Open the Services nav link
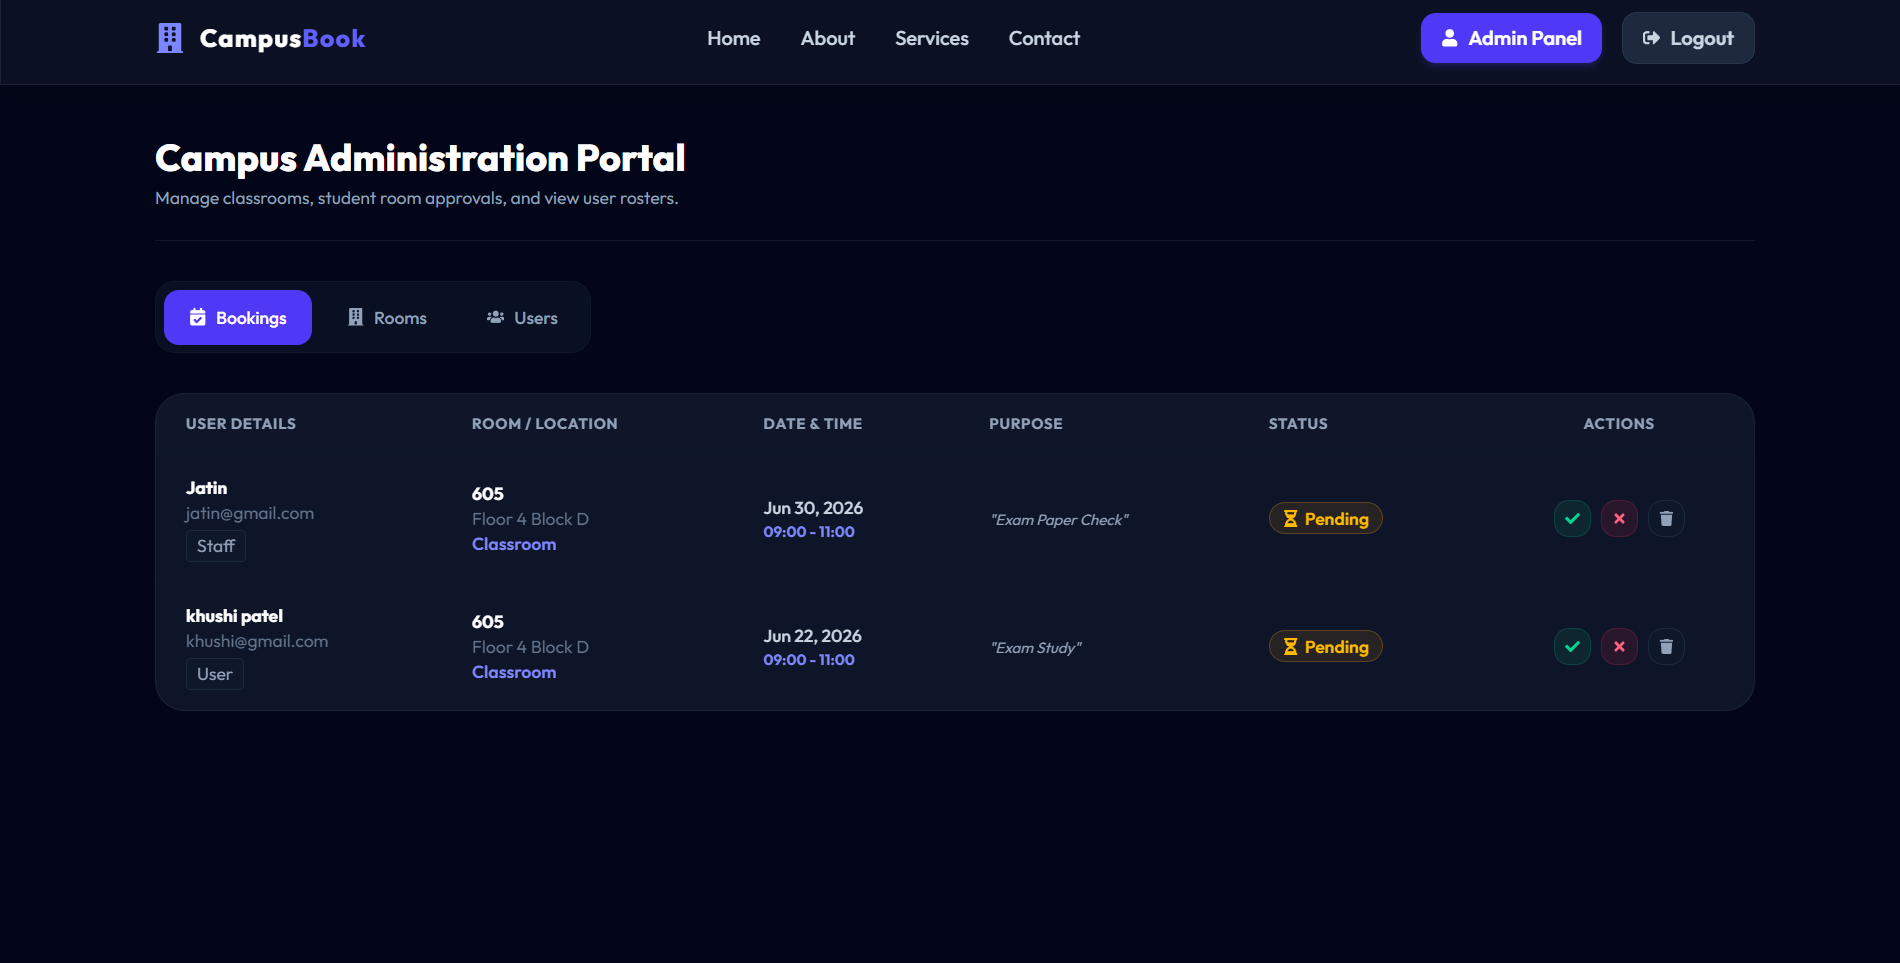Image resolution: width=1900 pixels, height=963 pixels. coord(931,38)
